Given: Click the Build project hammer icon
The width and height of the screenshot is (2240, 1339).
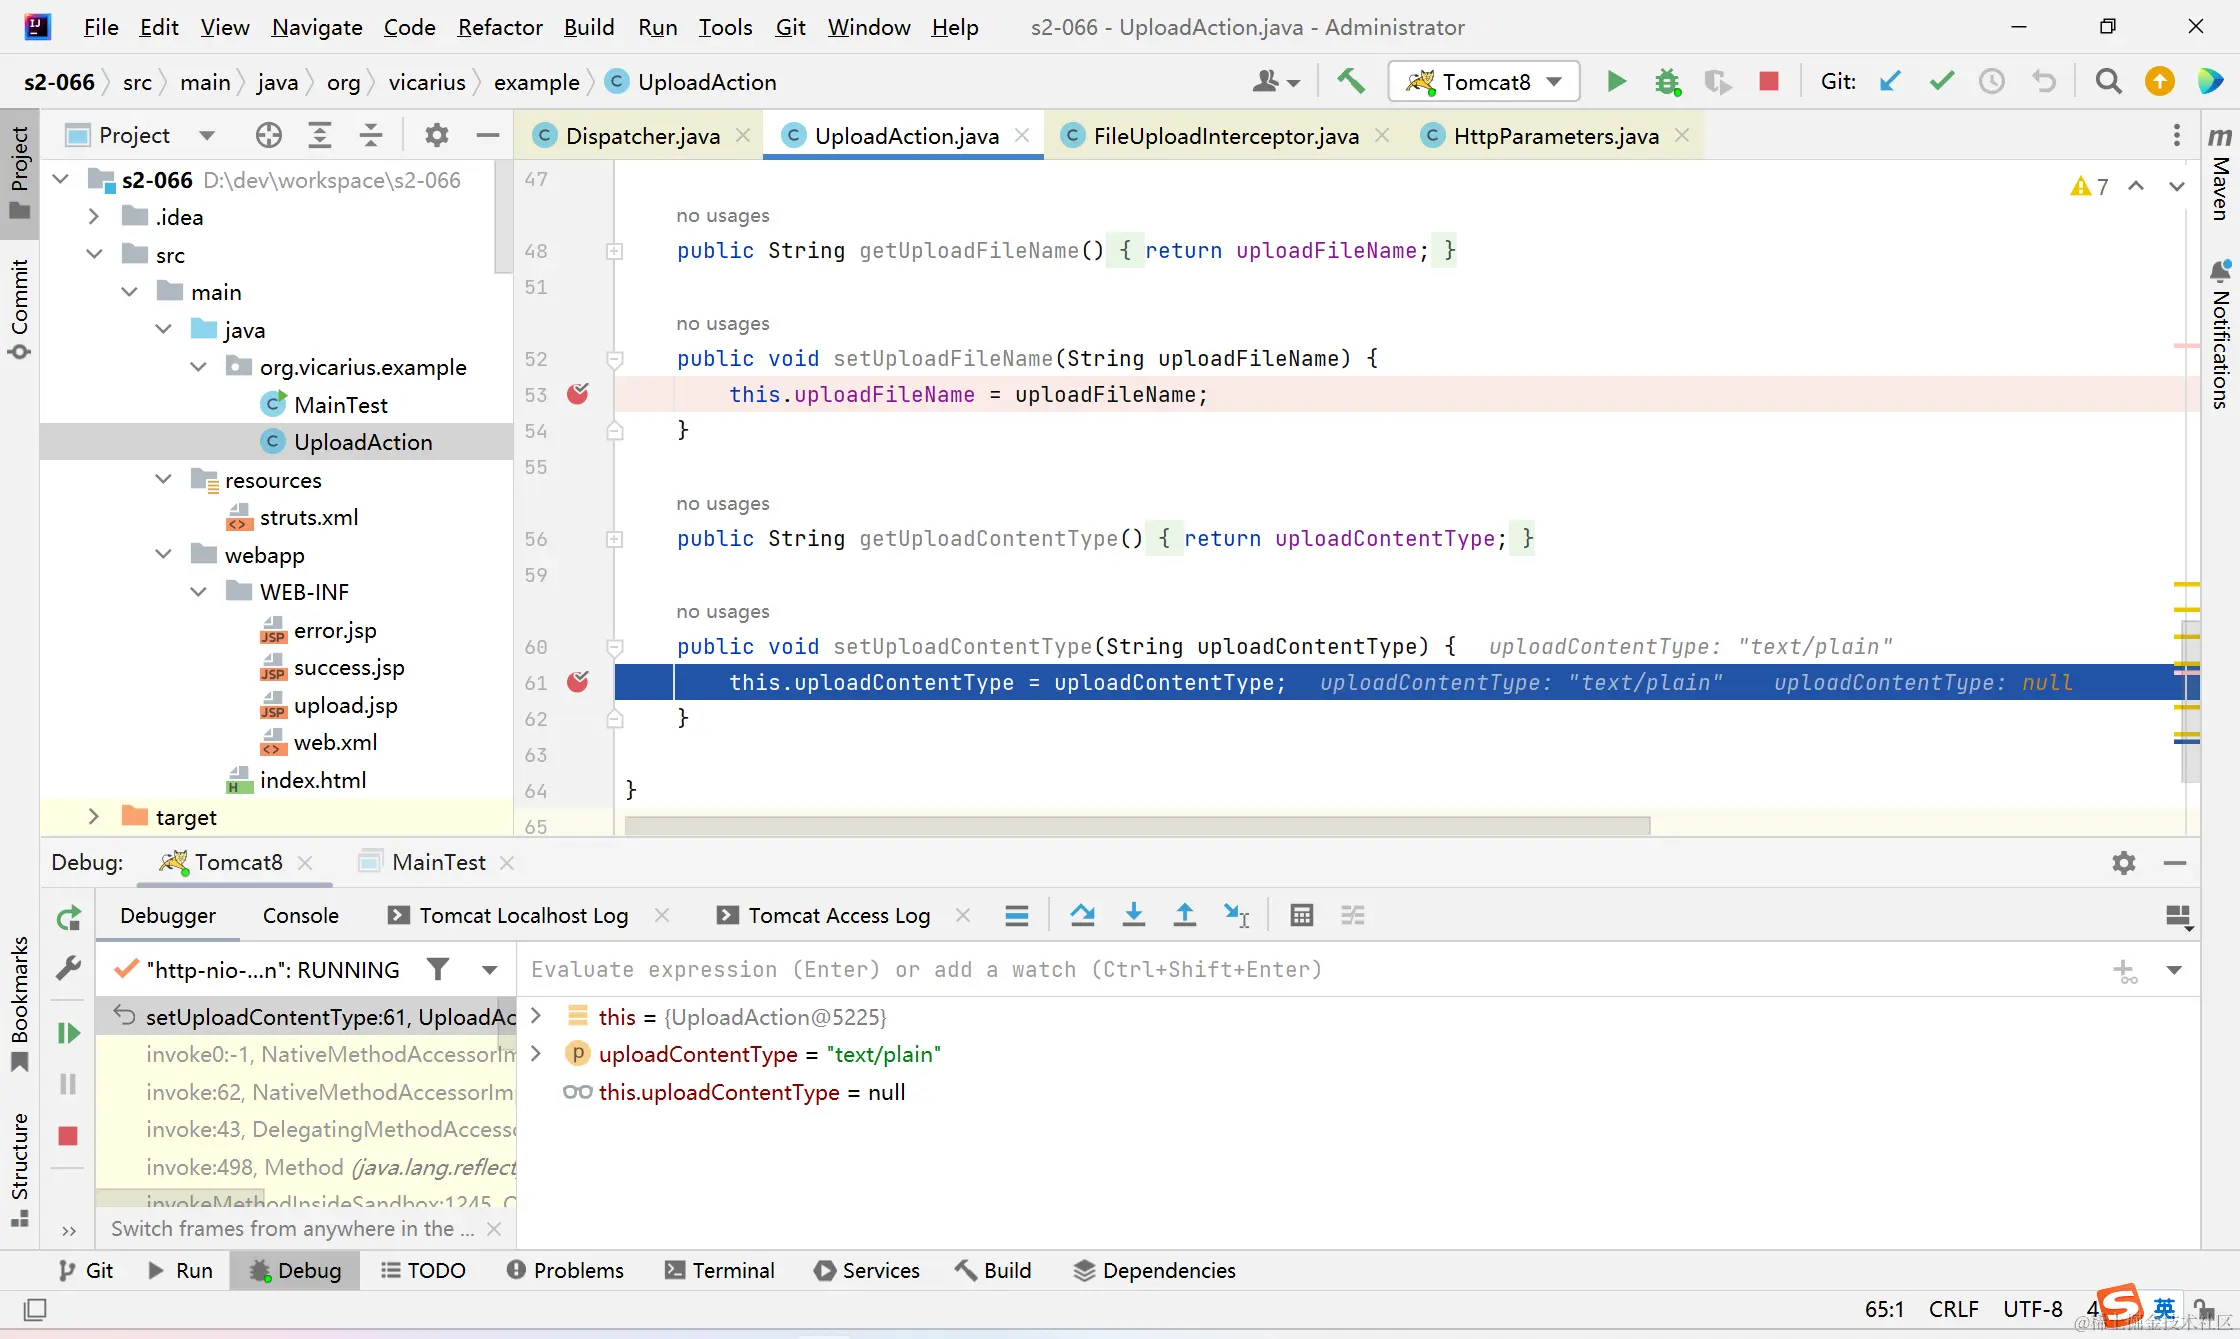Looking at the screenshot, I should click(x=1351, y=81).
